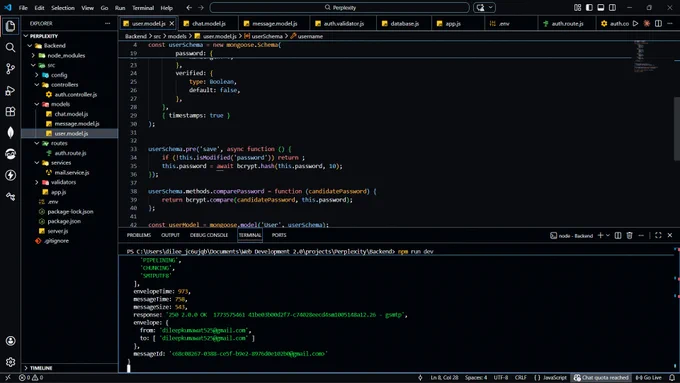The width and height of the screenshot is (680, 383).
Task: Run the file with the play icon
Action: 635,23
